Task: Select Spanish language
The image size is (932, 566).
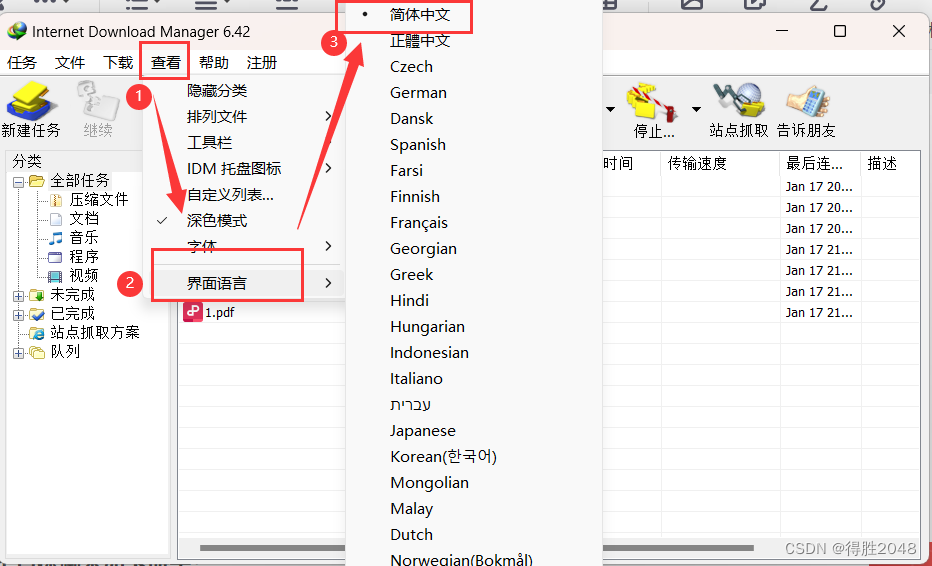Action: [x=418, y=144]
